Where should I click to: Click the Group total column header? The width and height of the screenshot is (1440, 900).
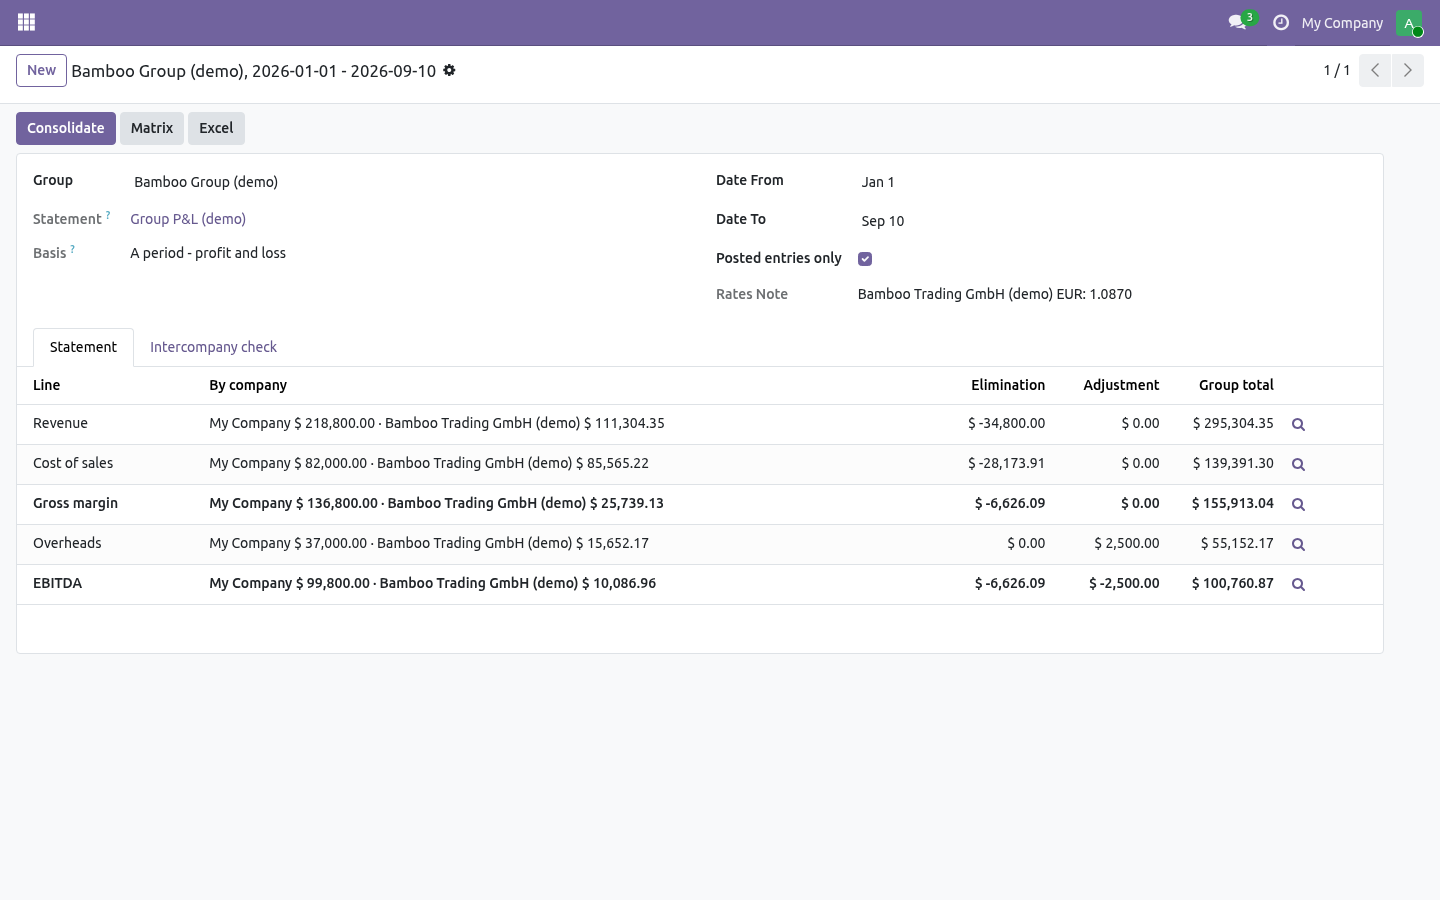1236,385
